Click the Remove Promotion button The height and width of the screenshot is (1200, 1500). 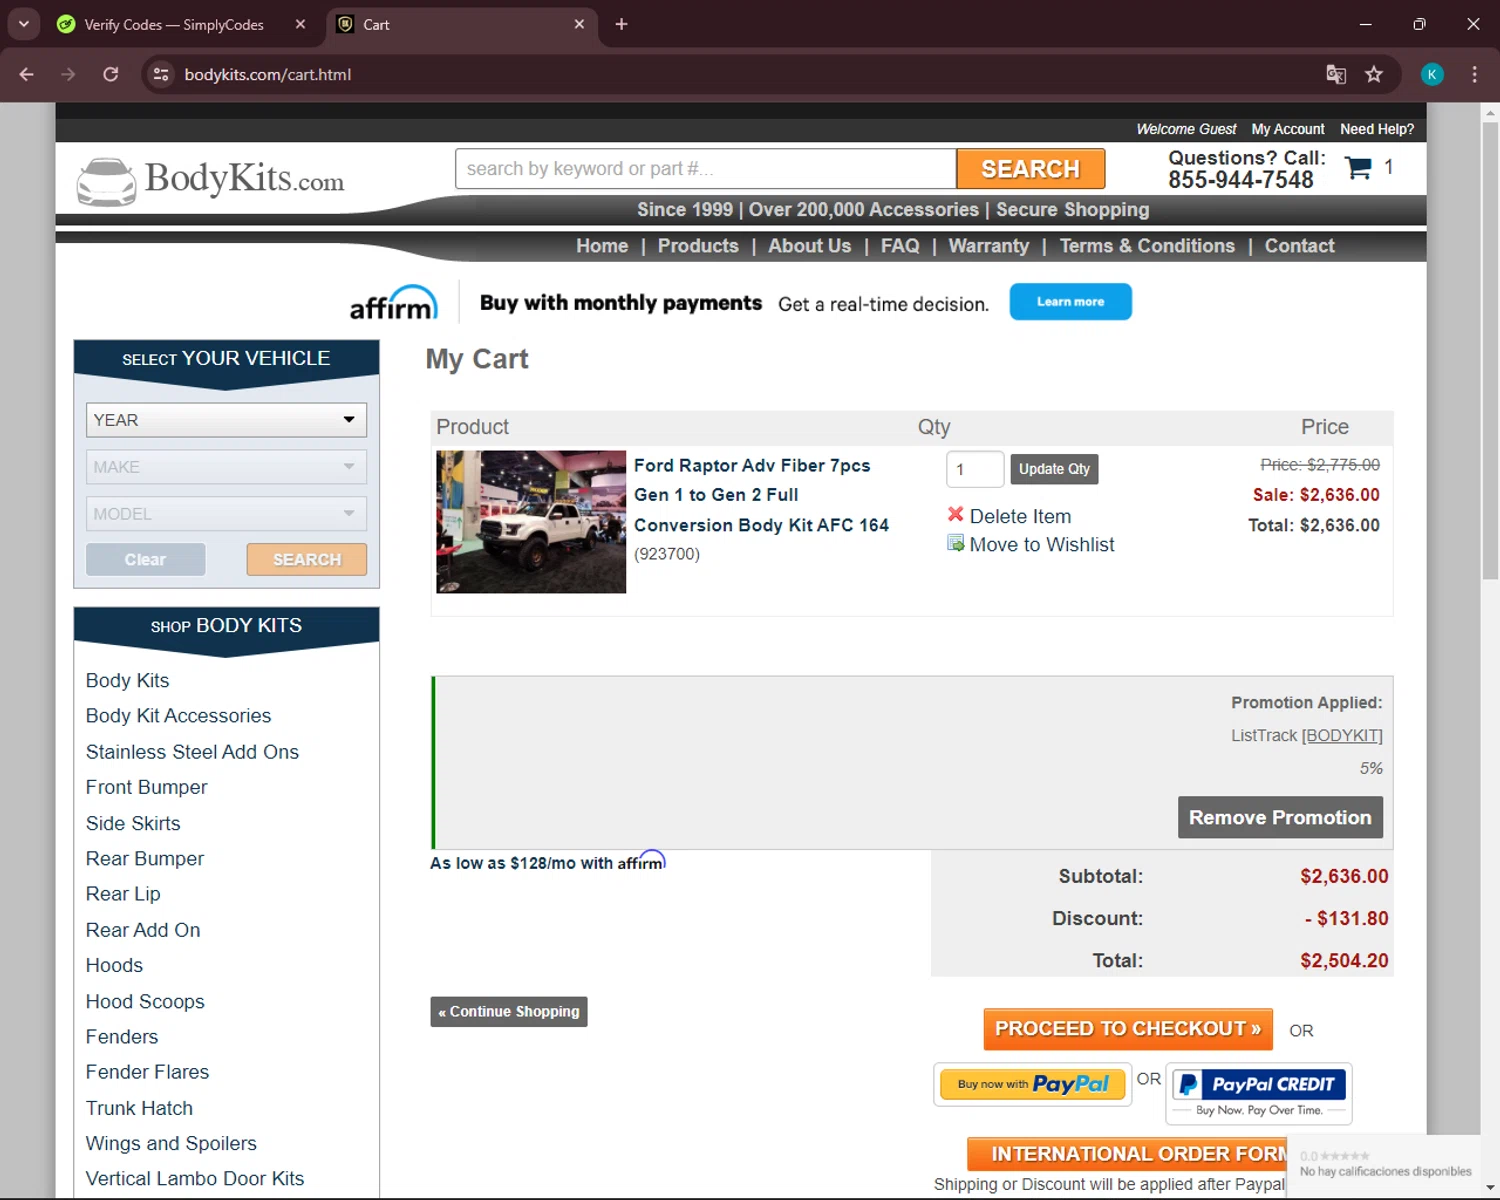coord(1280,817)
